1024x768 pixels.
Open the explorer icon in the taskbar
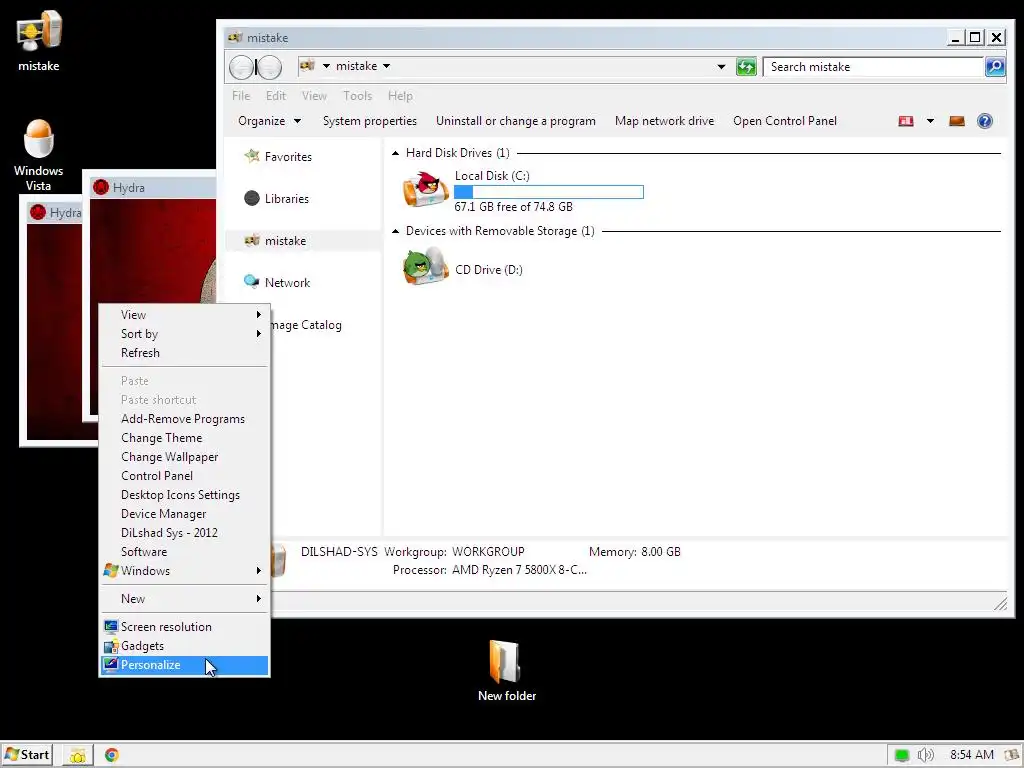[x=78, y=755]
